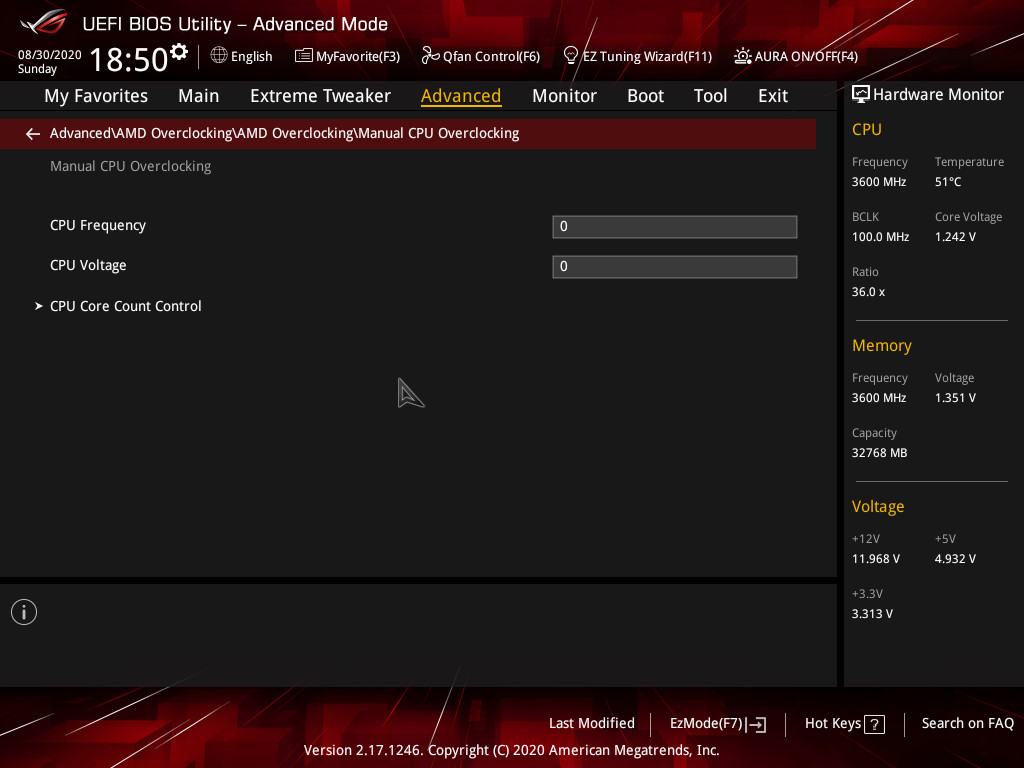The width and height of the screenshot is (1024, 768).
Task: Click the 1.242 V core voltage value
Action: click(955, 236)
